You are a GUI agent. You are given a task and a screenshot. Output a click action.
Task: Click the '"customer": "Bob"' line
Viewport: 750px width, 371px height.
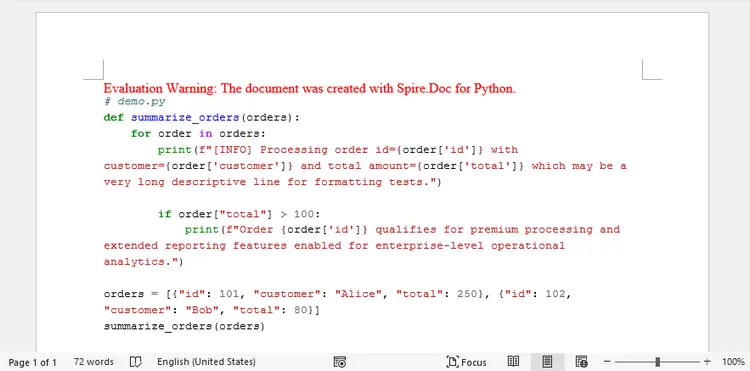pyautogui.click(x=211, y=310)
